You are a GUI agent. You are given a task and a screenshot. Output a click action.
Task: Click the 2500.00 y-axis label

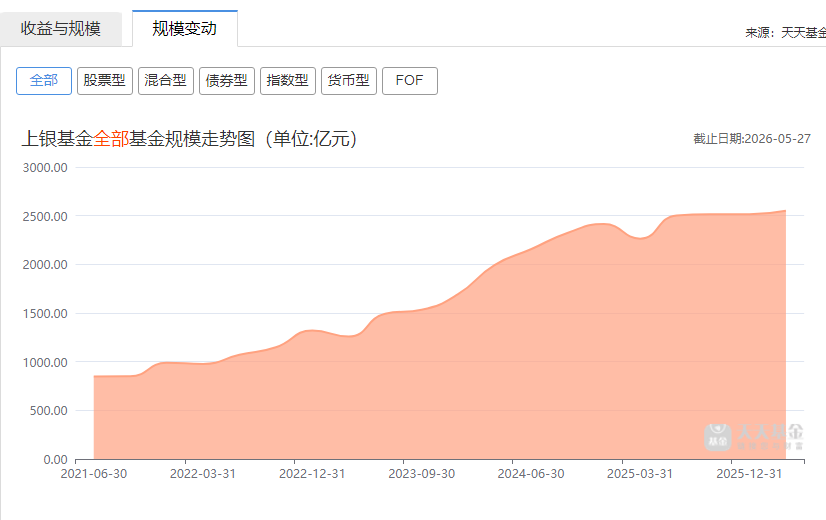pos(45,217)
